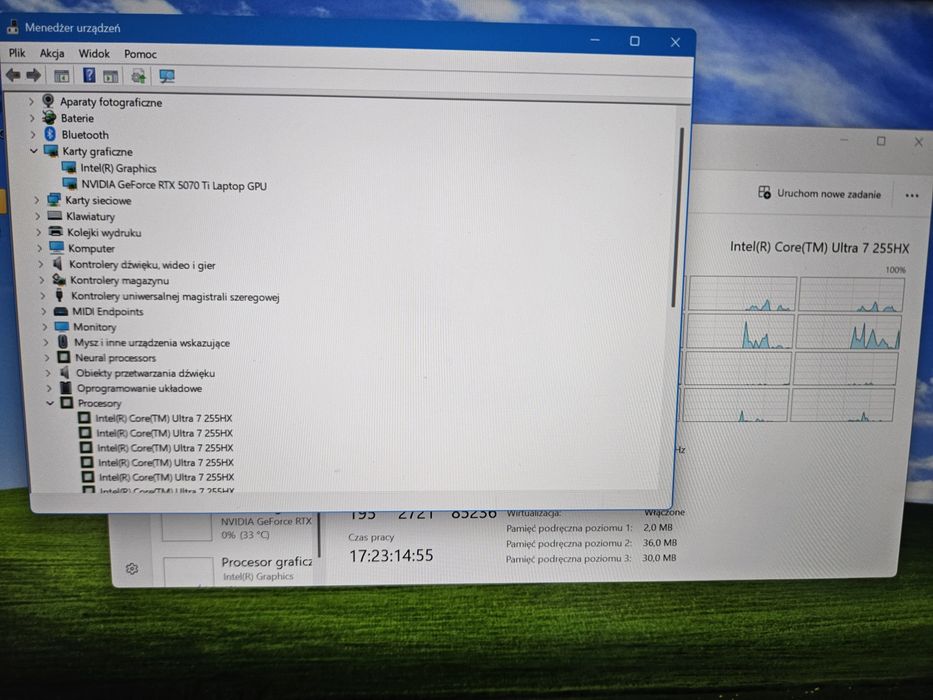Screen dimensions: 933x700
Task: Click the Kolejki wydruku printer icon
Action: pyautogui.click(x=56, y=232)
